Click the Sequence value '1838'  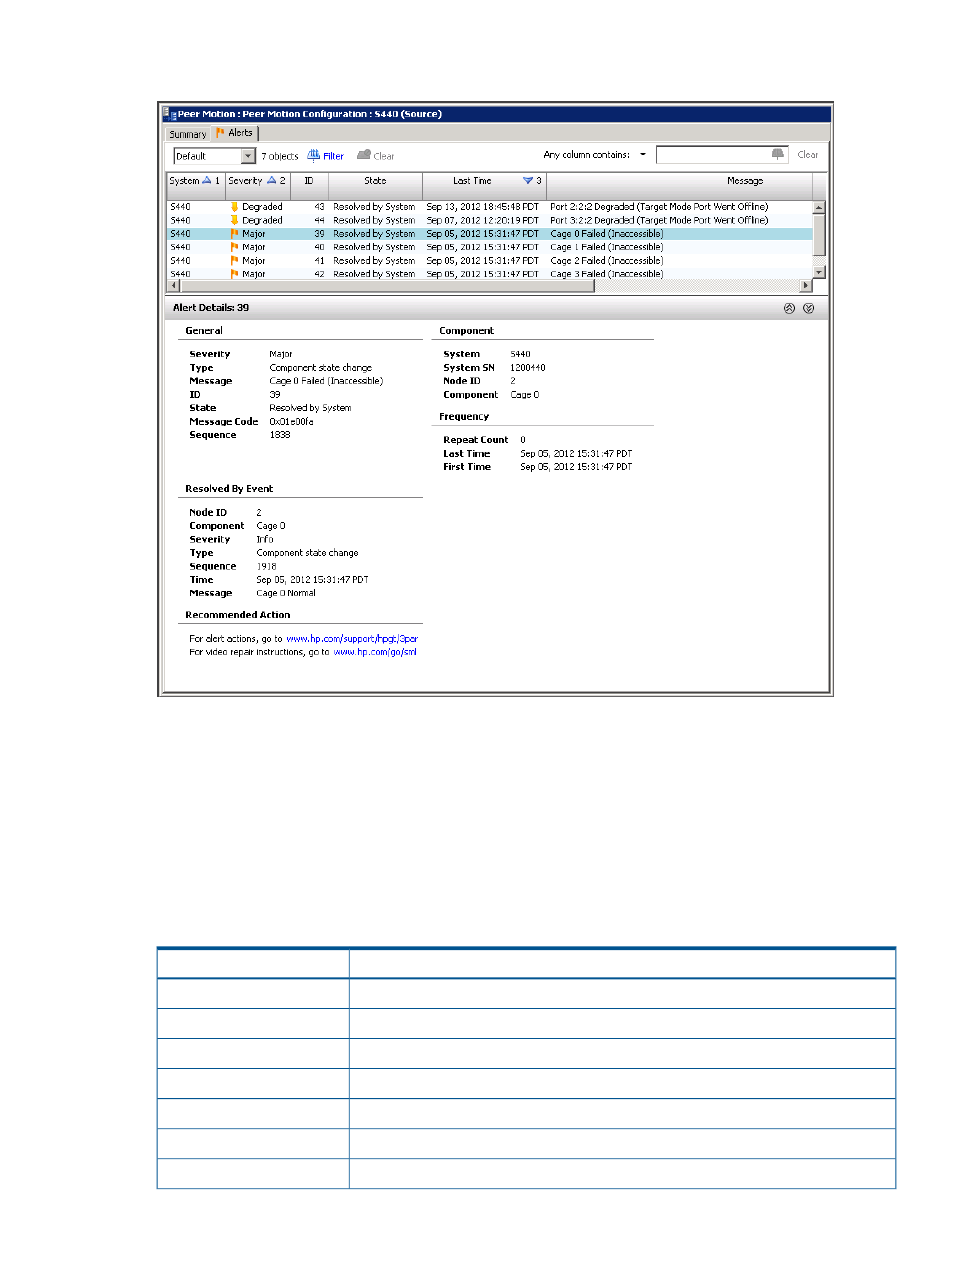coord(280,435)
